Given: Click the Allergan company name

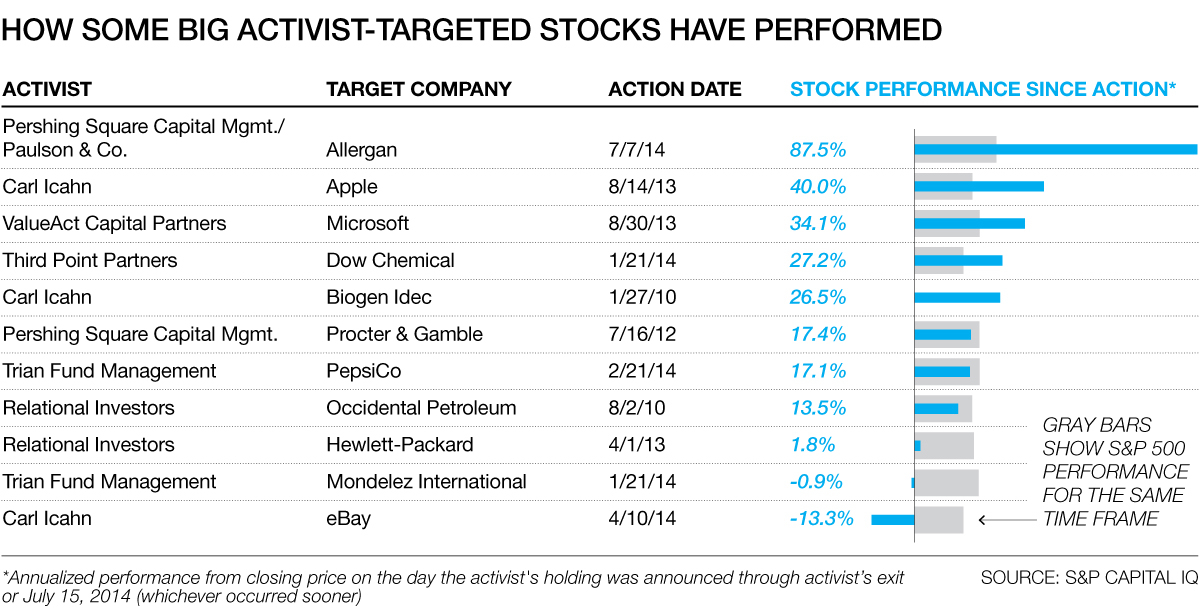Looking at the screenshot, I should click(362, 150).
